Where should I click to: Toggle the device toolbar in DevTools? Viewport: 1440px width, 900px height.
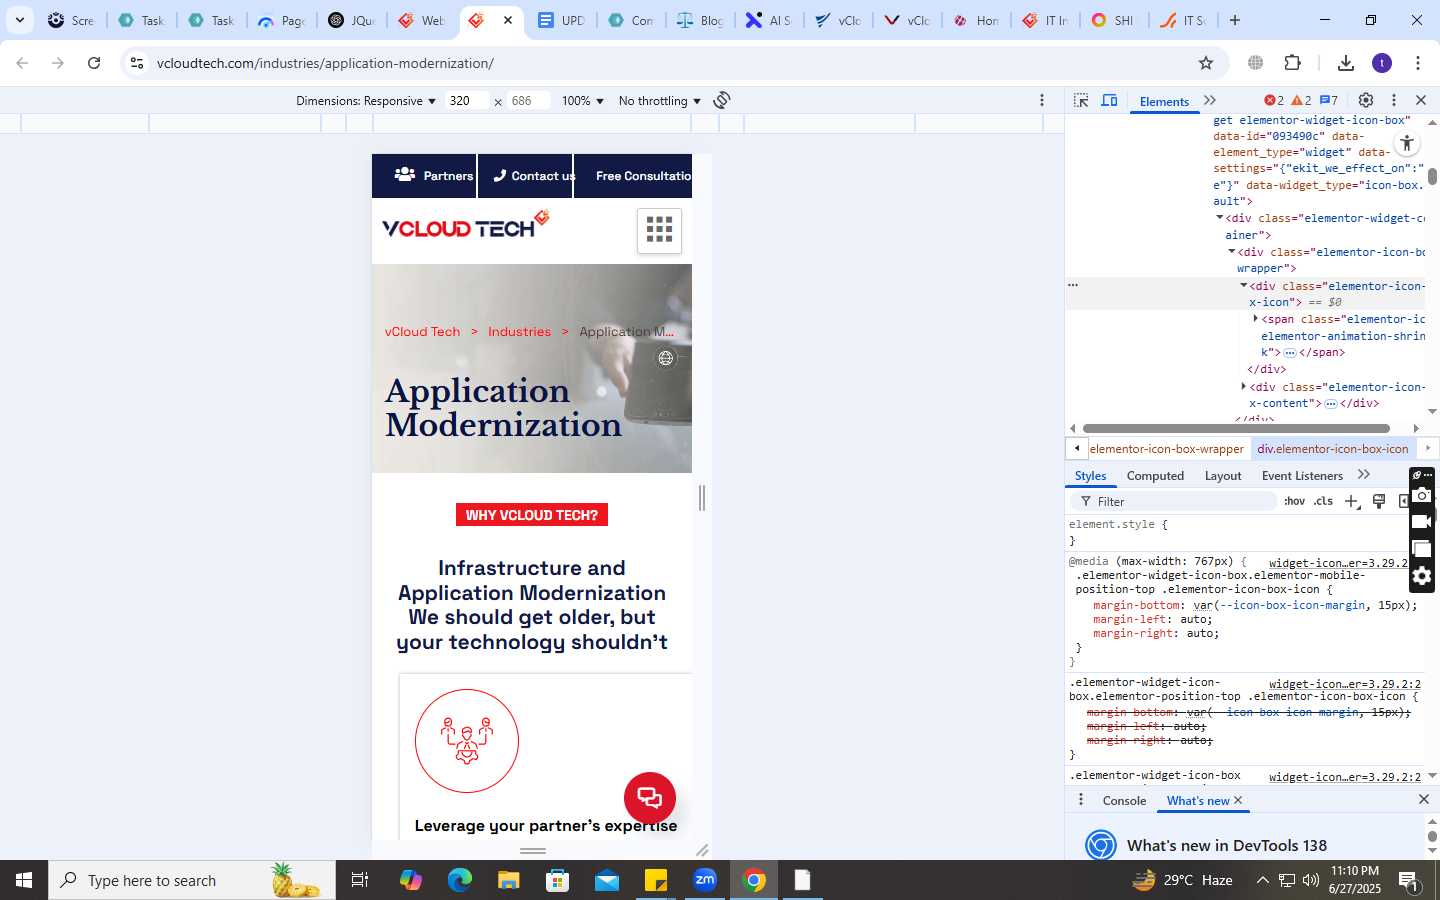pos(1109,100)
